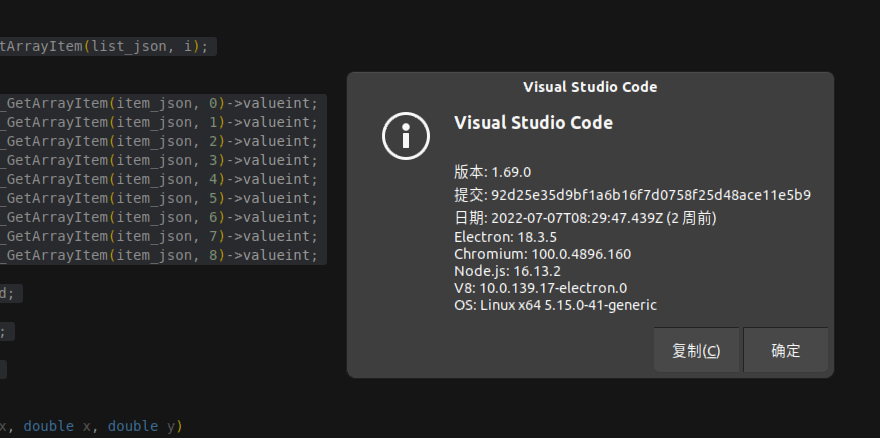Confirm dialog with 确定 button
Image resolution: width=880 pixels, height=438 pixels.
pyautogui.click(x=785, y=350)
